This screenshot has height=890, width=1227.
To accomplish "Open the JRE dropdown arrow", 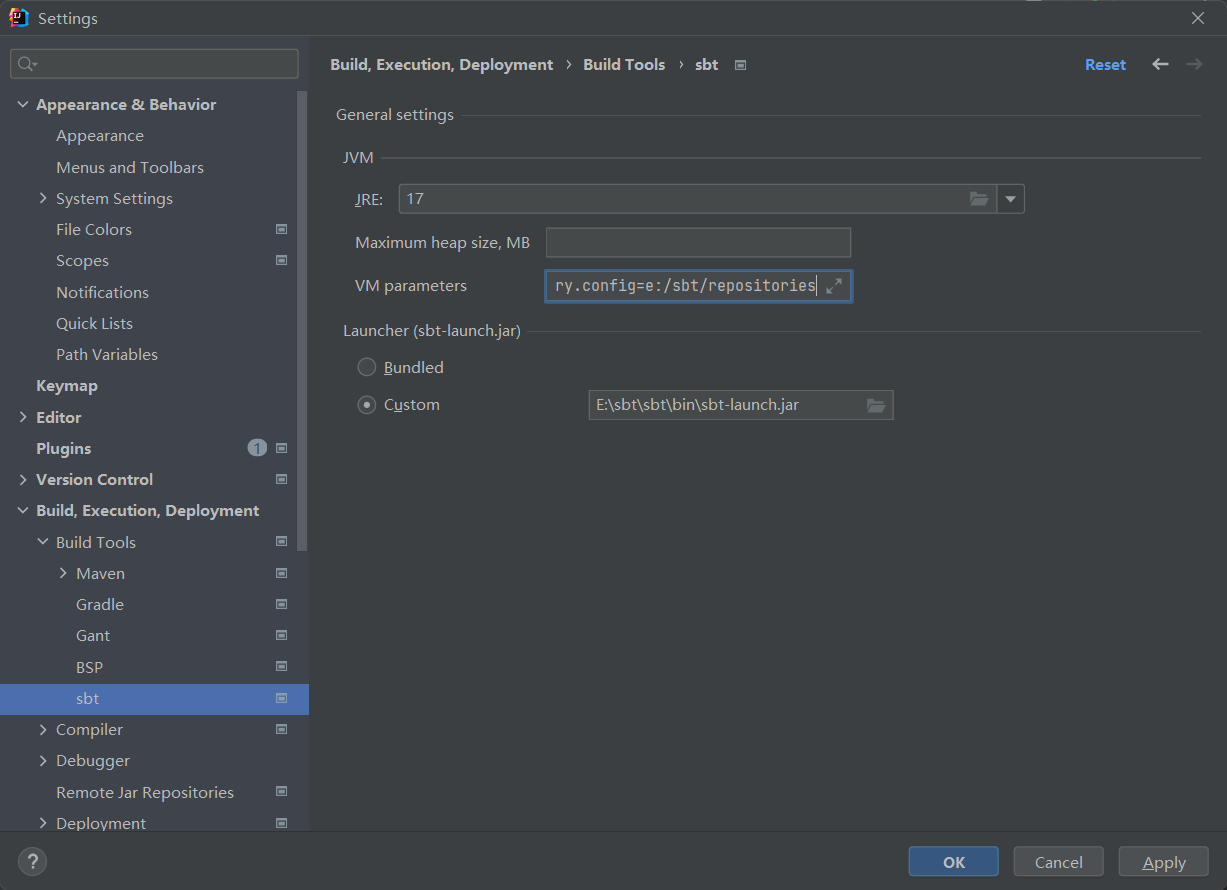I will pos(1011,199).
